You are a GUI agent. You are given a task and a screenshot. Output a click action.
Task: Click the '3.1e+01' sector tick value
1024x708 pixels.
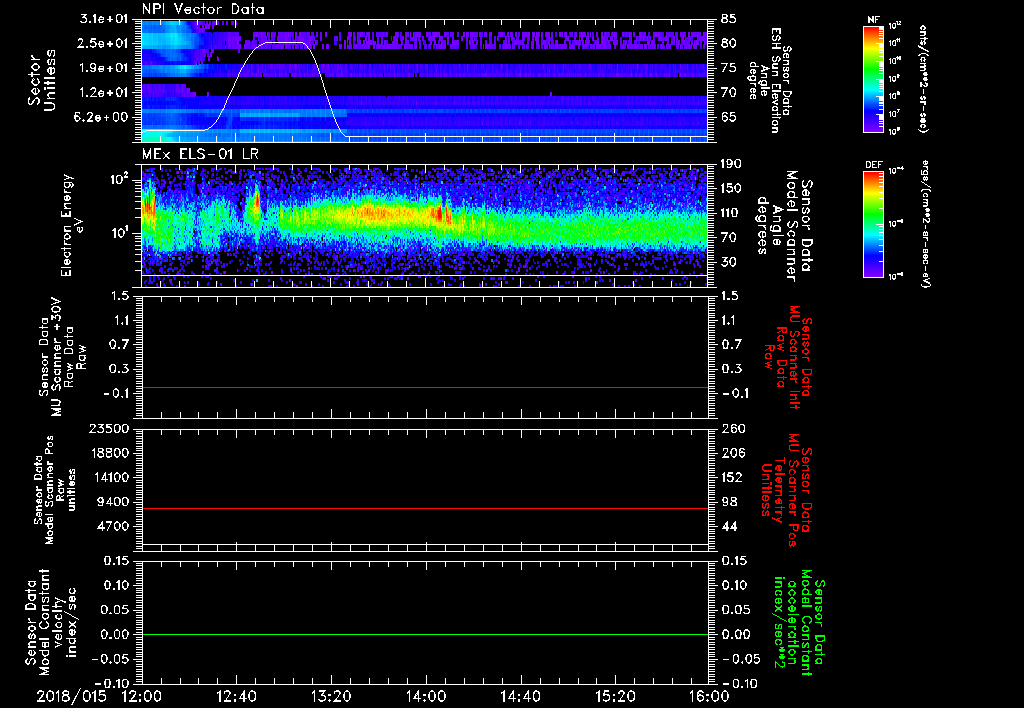coord(104,19)
